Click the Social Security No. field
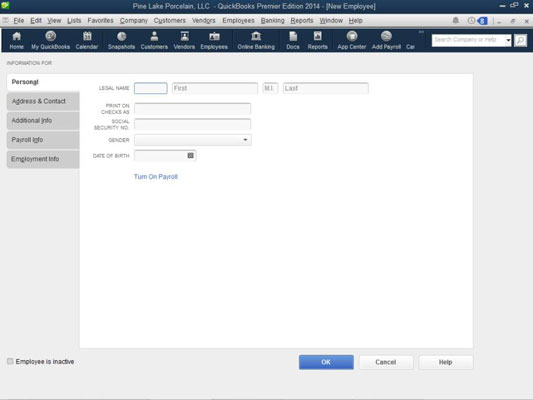Screen dimensions: 533x400 [x=192, y=124]
